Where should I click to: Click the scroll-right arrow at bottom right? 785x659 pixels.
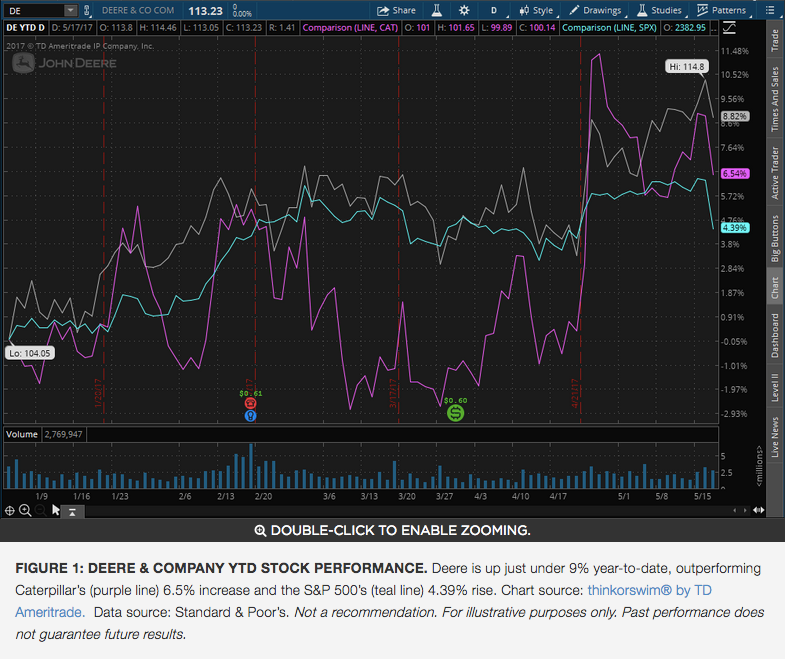click(x=745, y=510)
